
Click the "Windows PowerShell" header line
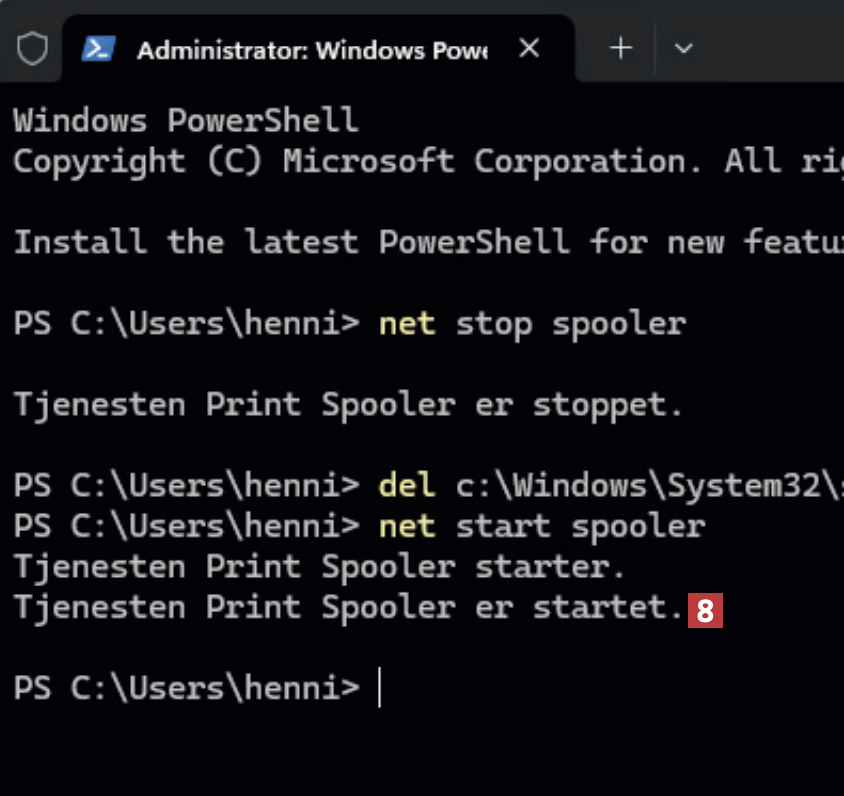point(185,120)
